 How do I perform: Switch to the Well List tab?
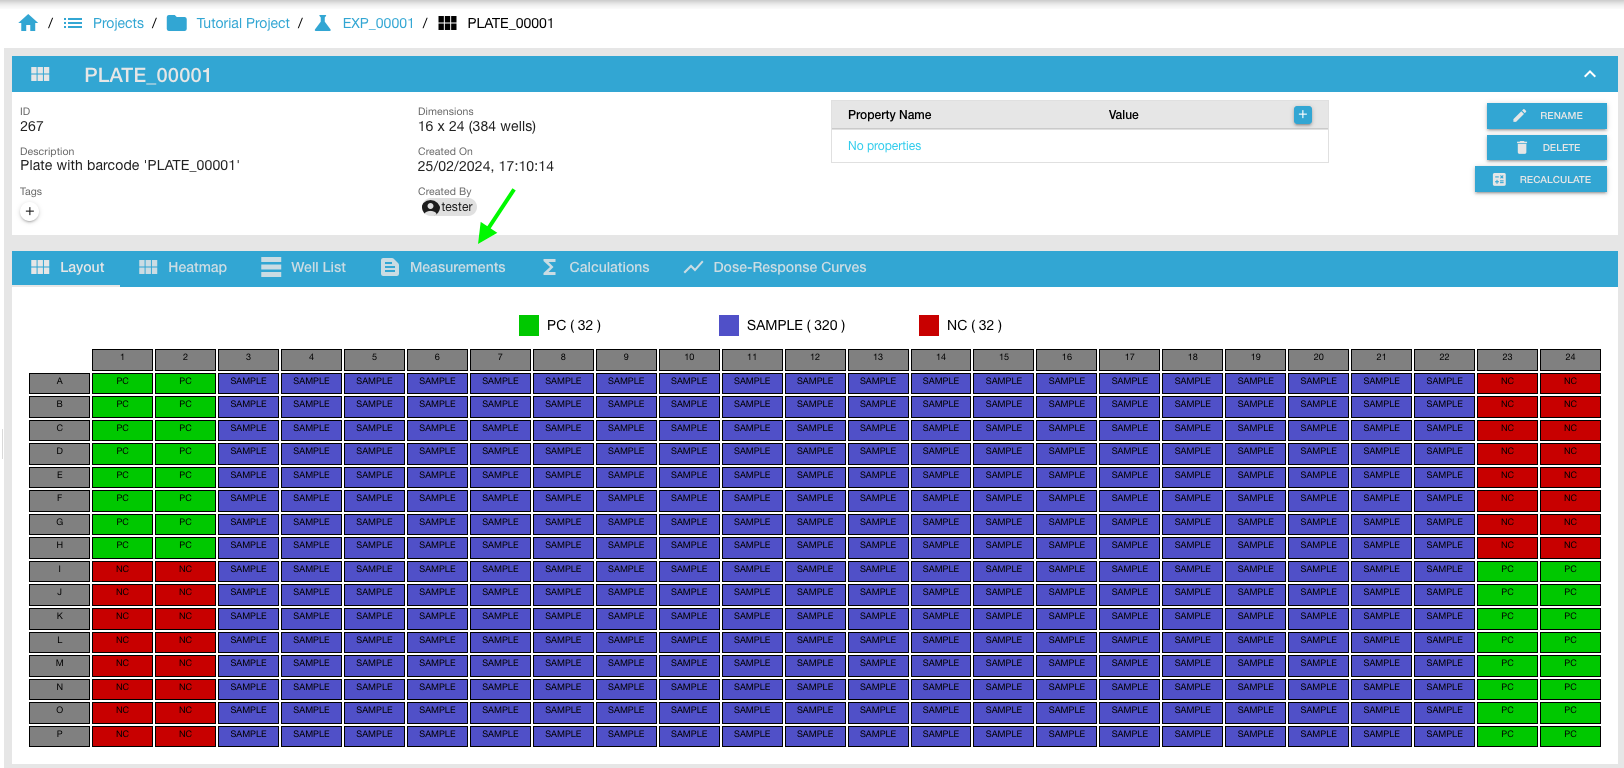(303, 267)
